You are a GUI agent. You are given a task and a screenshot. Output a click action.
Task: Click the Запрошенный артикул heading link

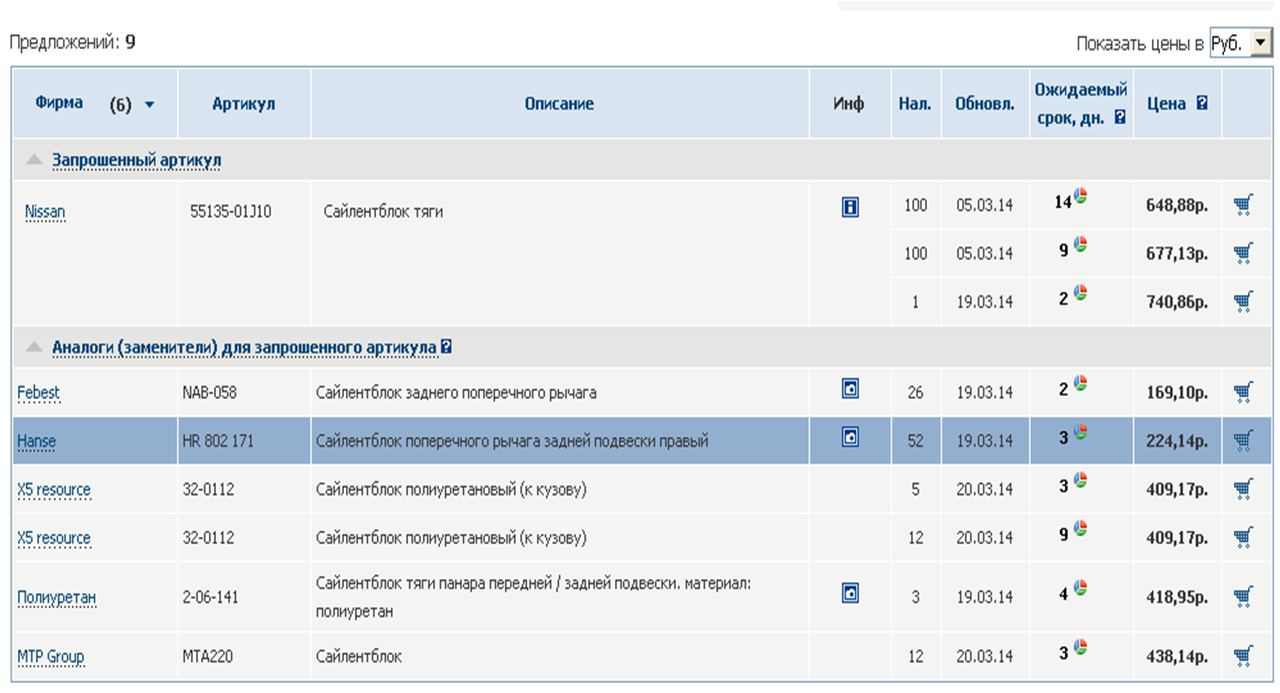pos(137,160)
